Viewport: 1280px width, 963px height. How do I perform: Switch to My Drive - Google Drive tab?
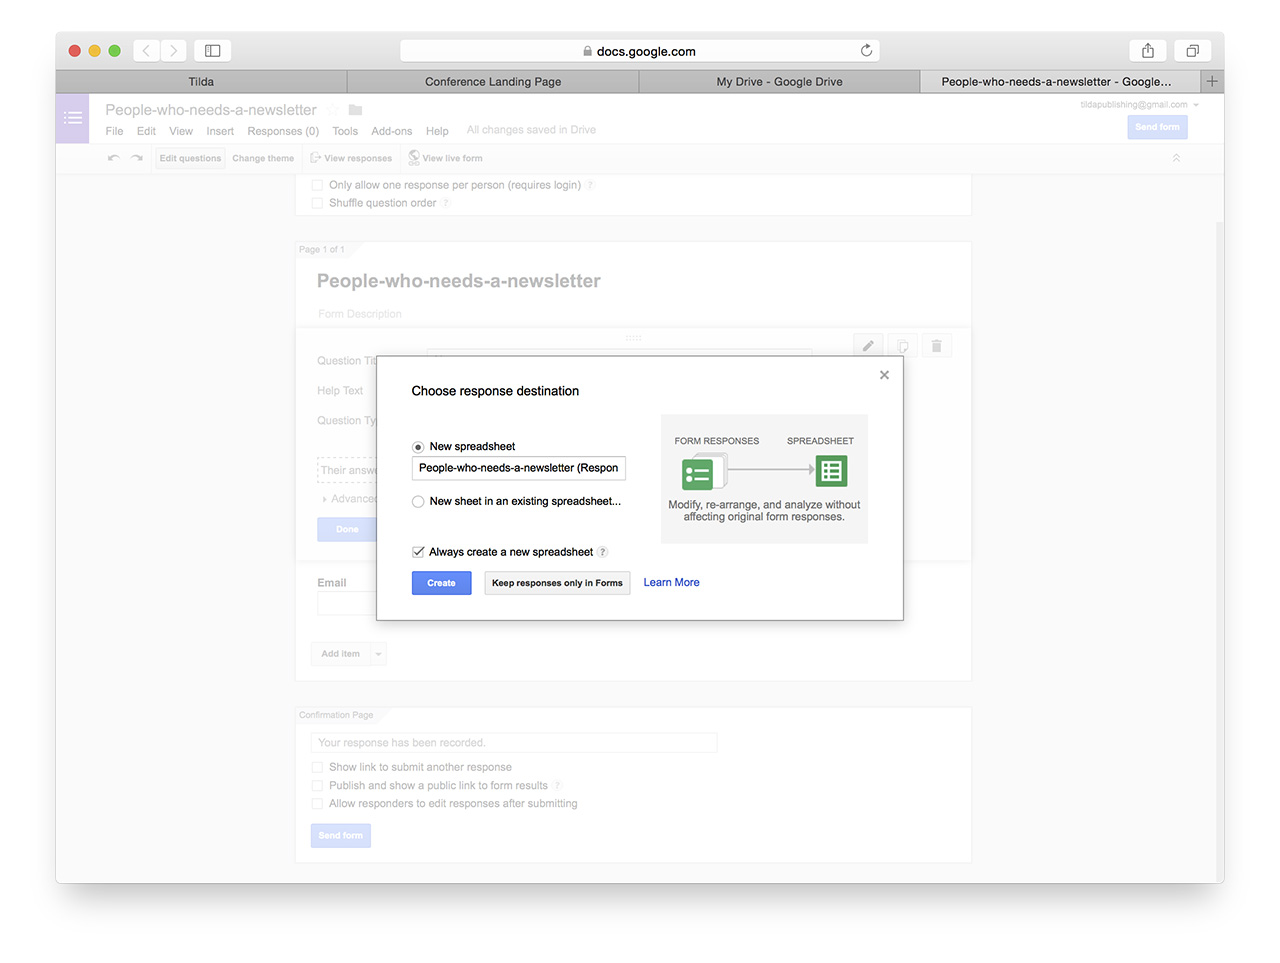pos(779,82)
